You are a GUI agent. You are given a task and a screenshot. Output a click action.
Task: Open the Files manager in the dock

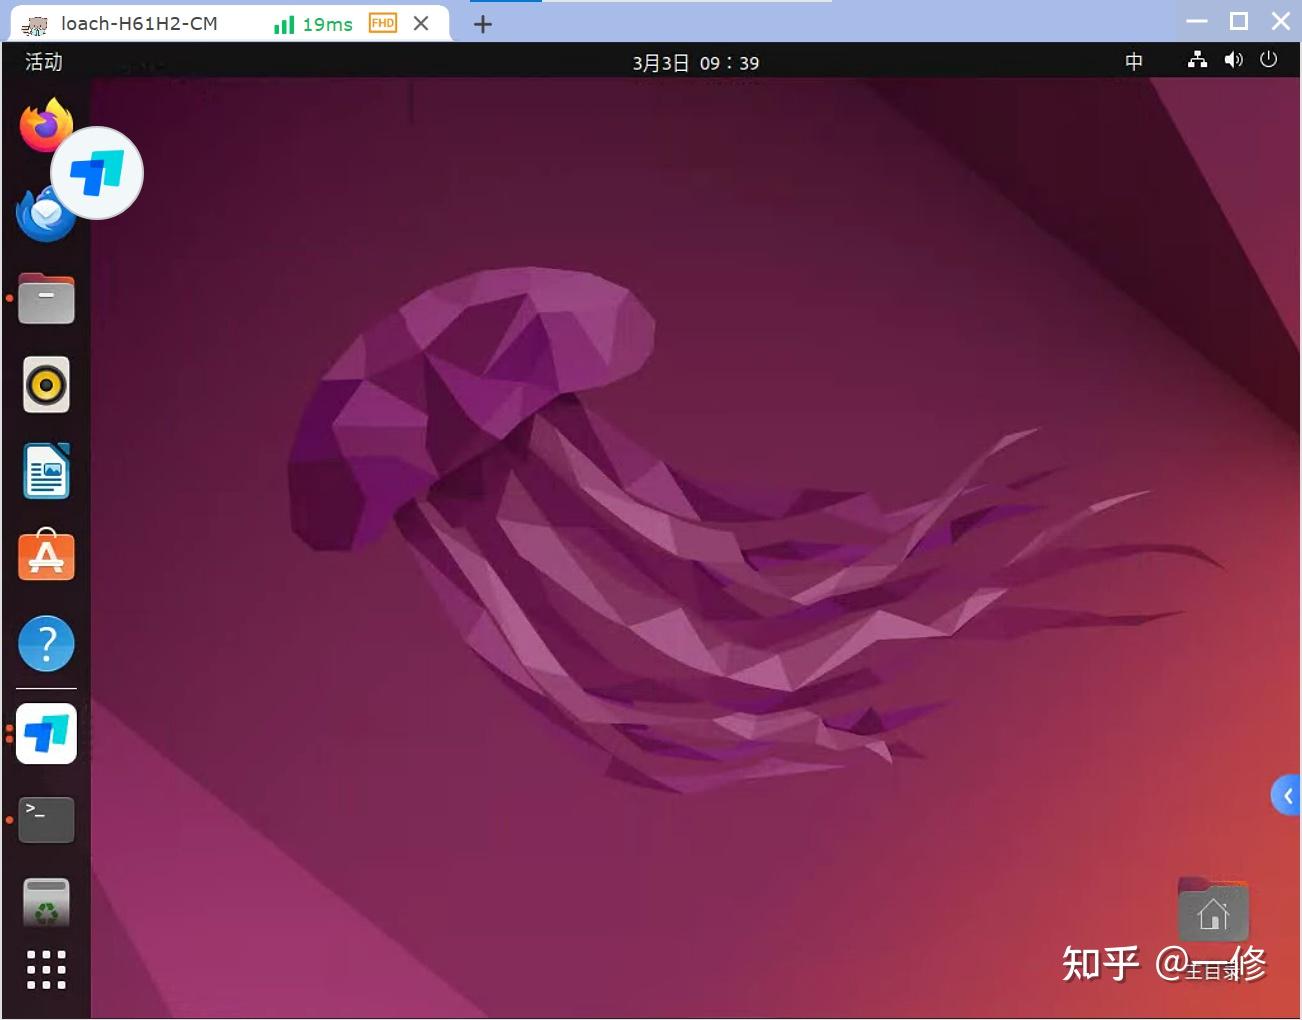46,298
